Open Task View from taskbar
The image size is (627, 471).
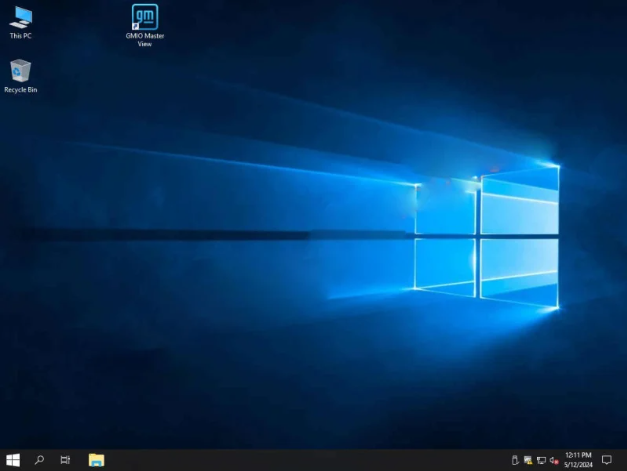pos(65,460)
